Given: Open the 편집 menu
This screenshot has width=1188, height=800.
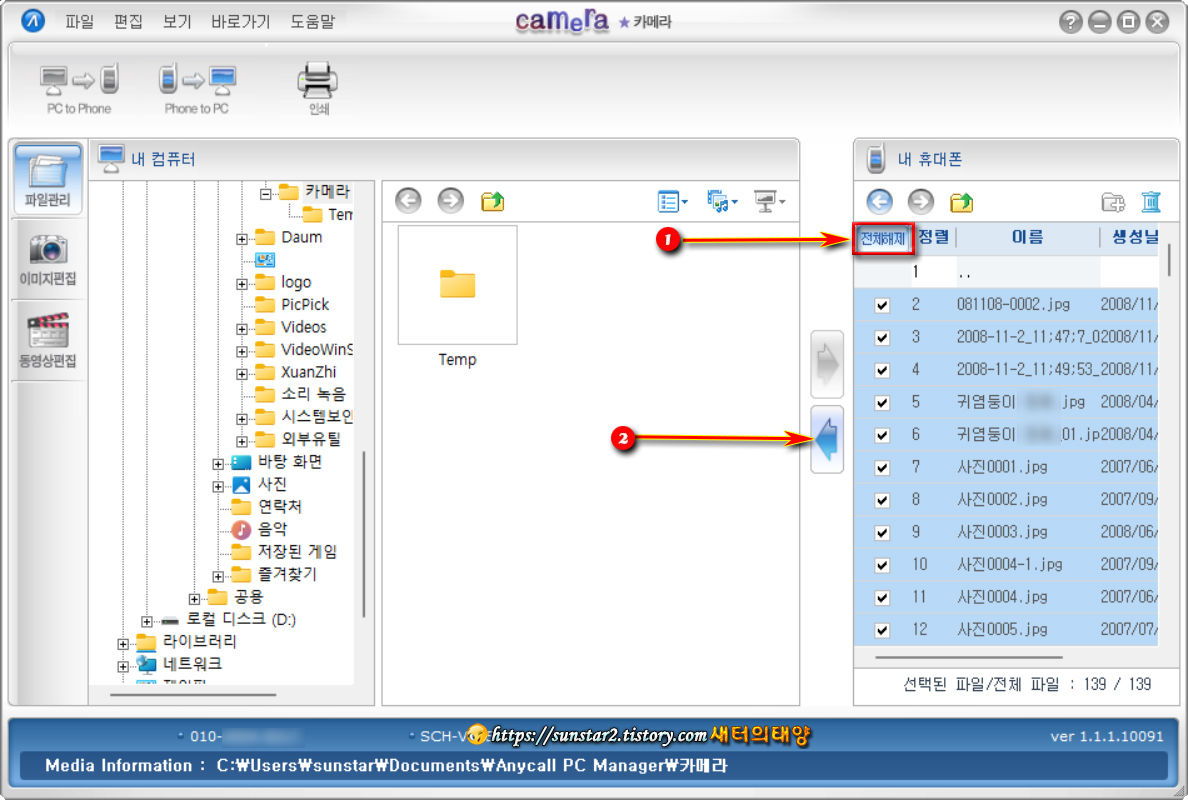Looking at the screenshot, I should (128, 21).
